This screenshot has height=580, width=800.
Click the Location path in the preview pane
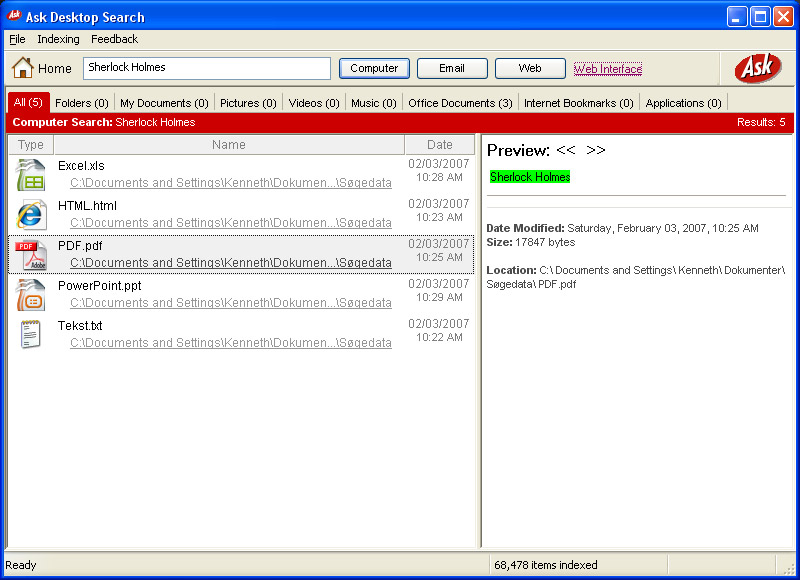click(x=636, y=277)
